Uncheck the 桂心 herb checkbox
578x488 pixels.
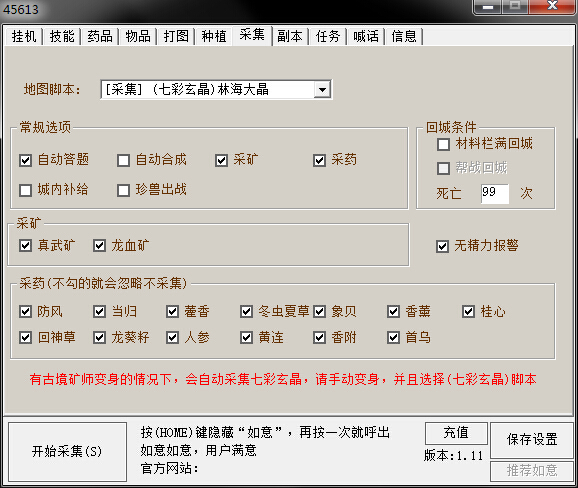[x=469, y=312]
